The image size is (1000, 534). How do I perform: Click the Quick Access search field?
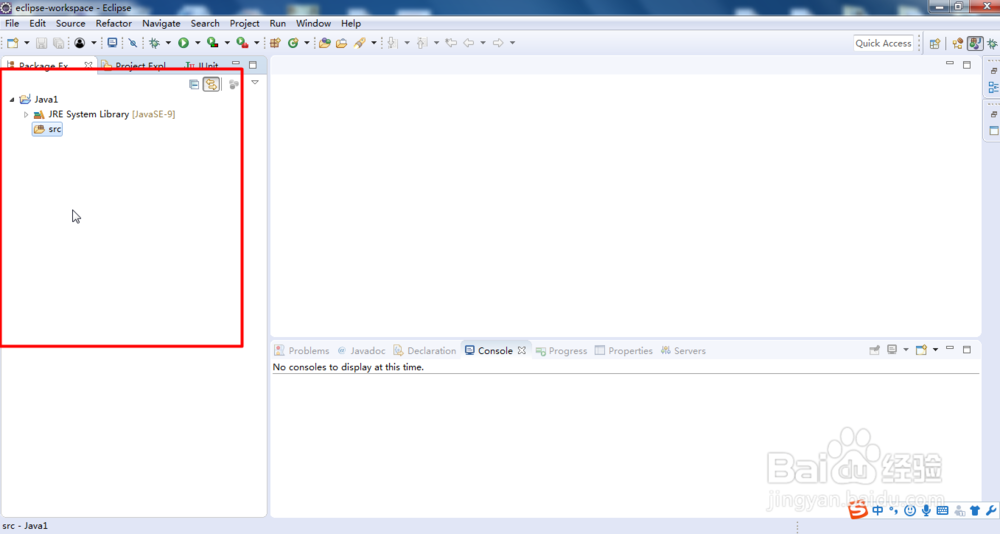883,43
